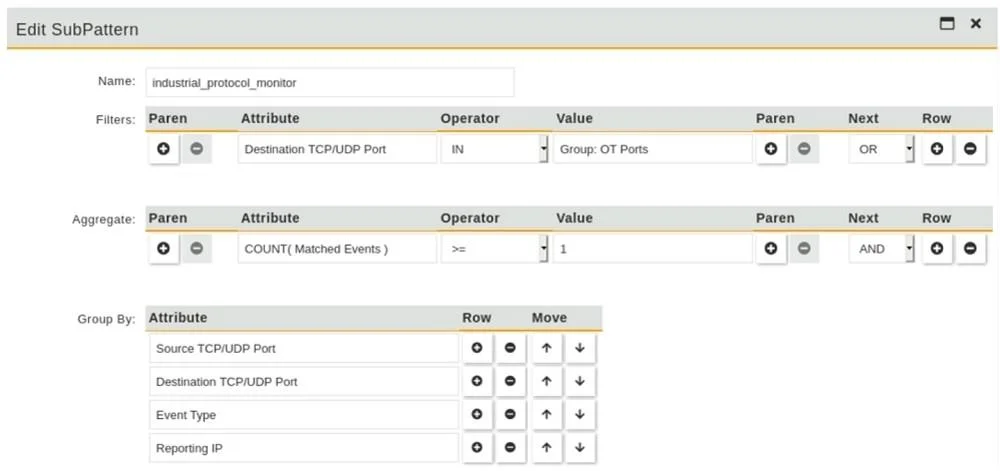Add row after Destination TCP/UDP Port group-by
This screenshot has height=471, width=1000.
pos(476,381)
